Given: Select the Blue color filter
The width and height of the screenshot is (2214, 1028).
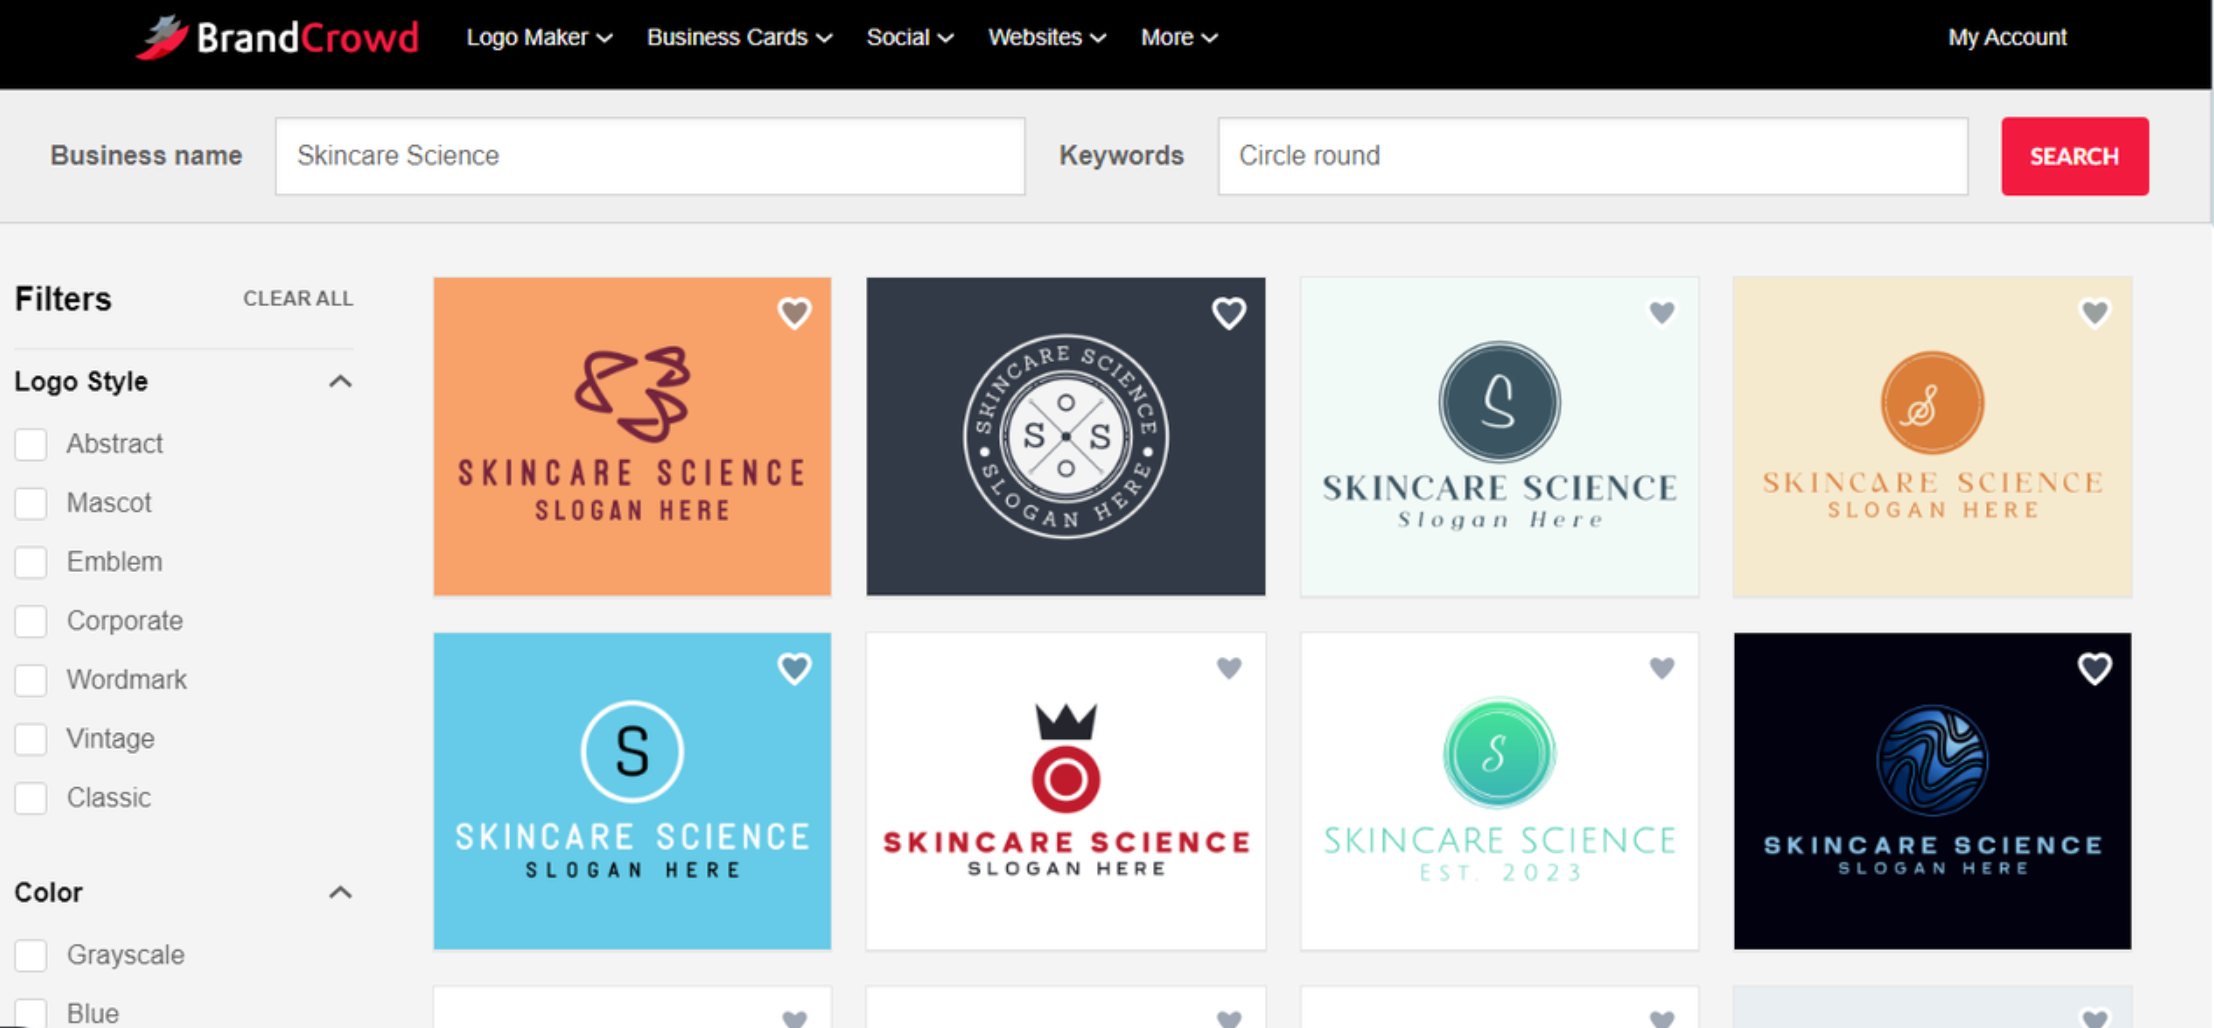Looking at the screenshot, I should pyautogui.click(x=30, y=1012).
